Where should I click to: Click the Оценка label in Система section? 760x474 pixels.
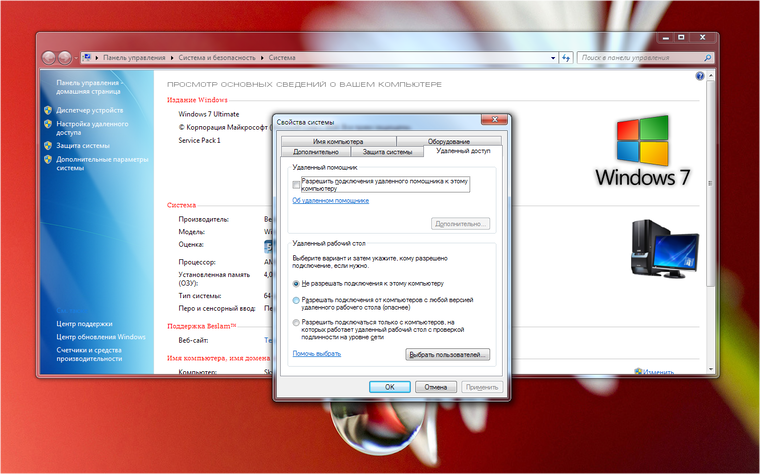[191, 245]
